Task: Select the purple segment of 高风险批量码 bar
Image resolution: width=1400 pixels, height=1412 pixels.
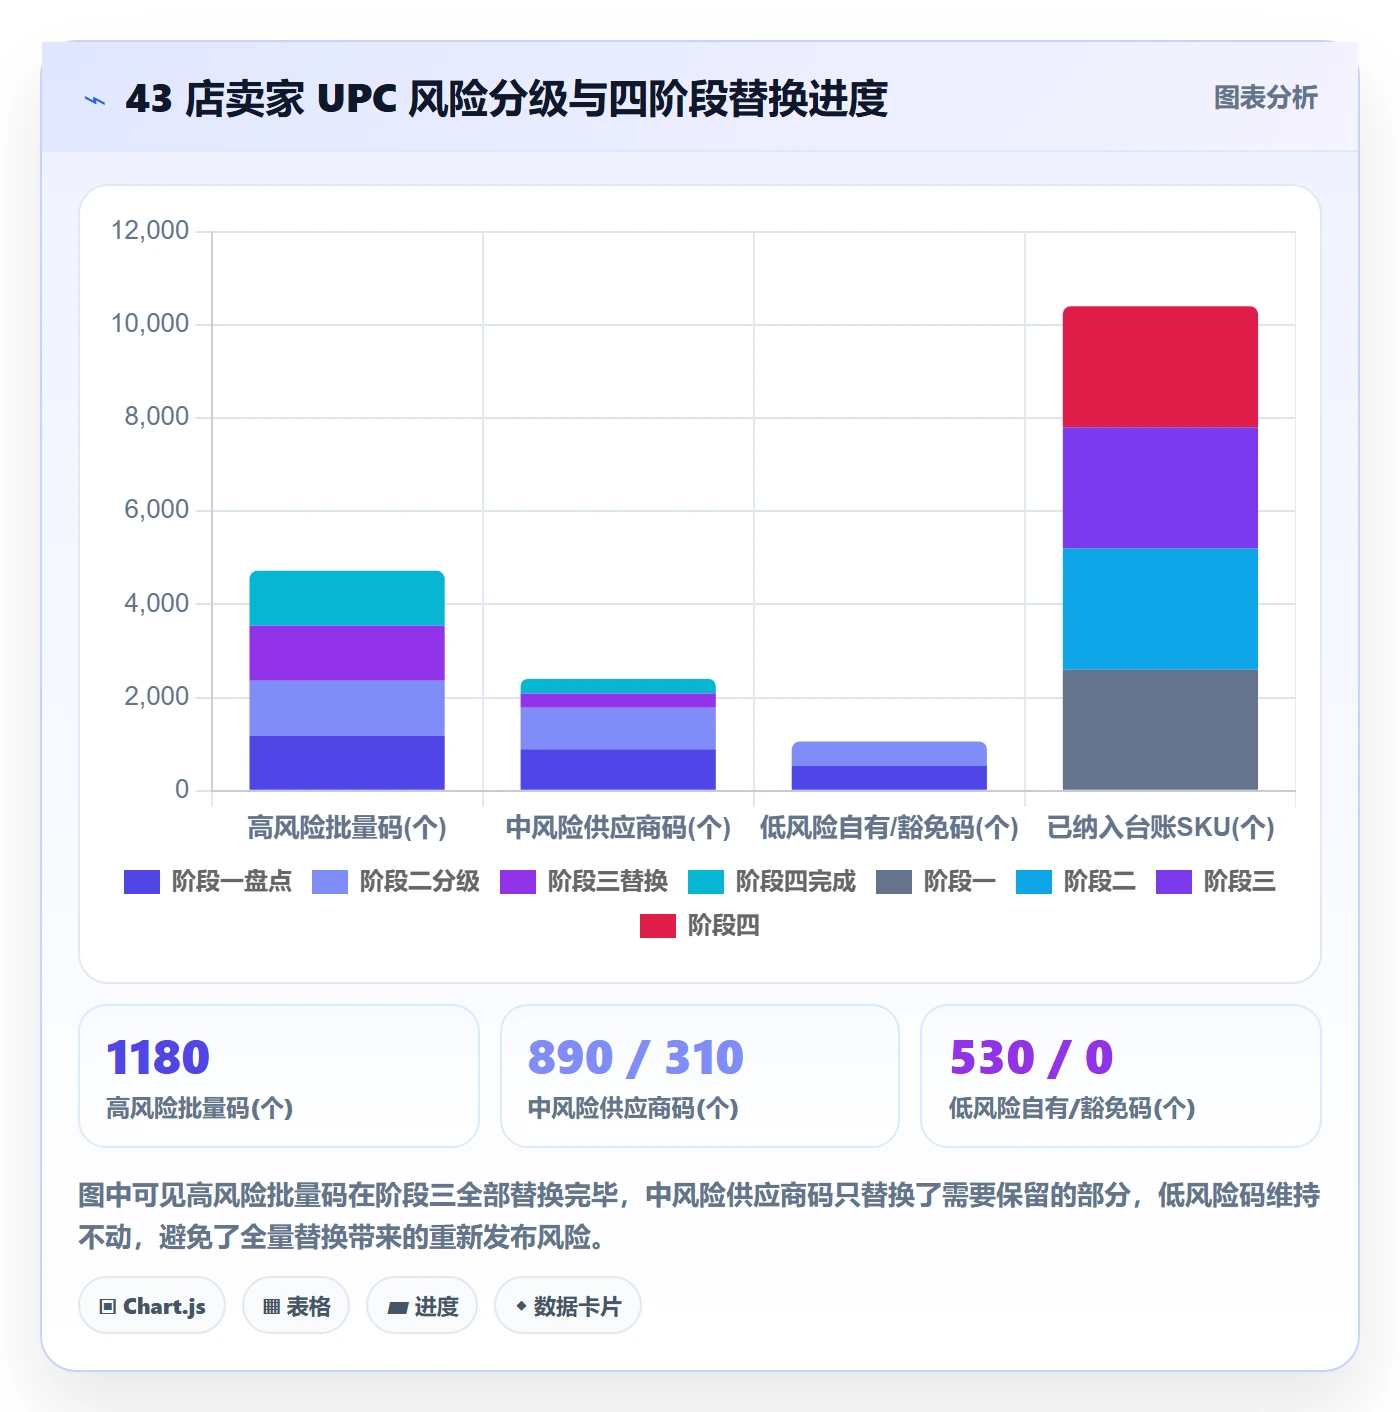Action: pyautogui.click(x=347, y=653)
